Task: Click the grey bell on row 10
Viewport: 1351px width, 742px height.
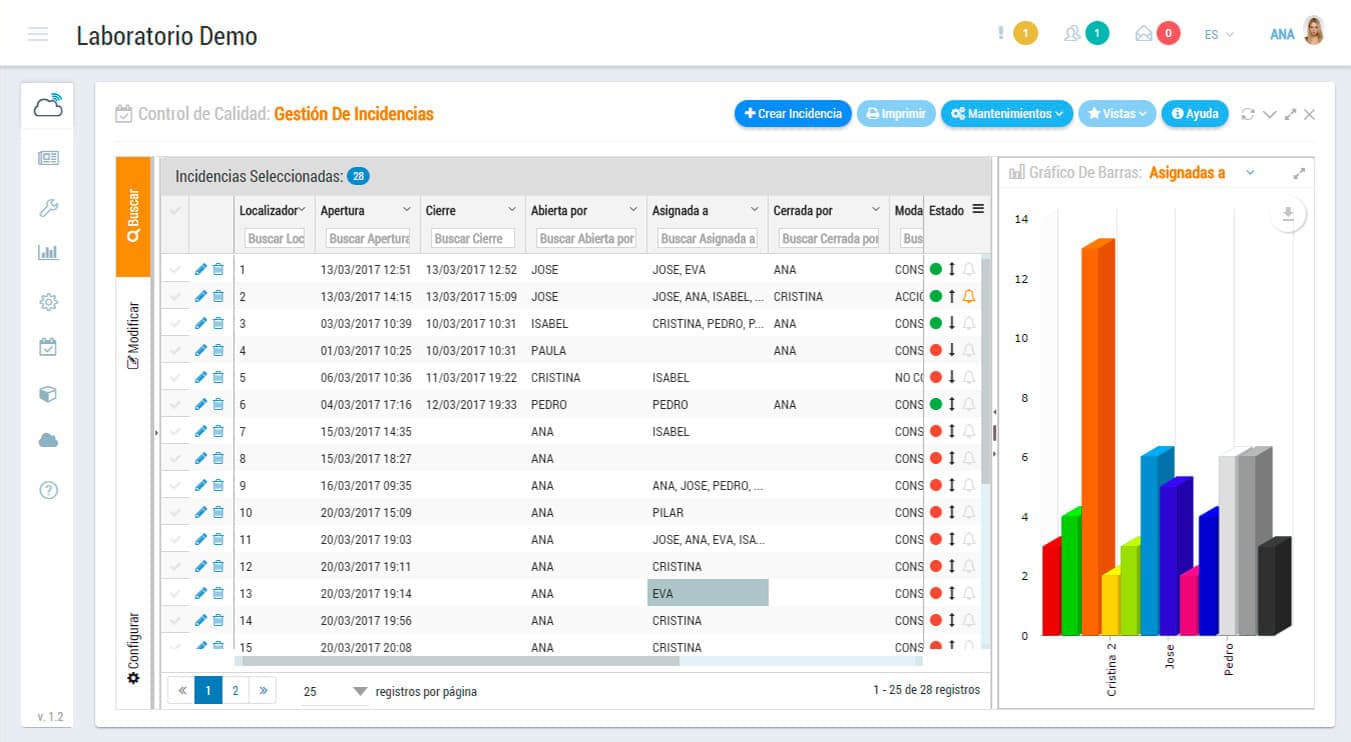Action: (x=968, y=512)
